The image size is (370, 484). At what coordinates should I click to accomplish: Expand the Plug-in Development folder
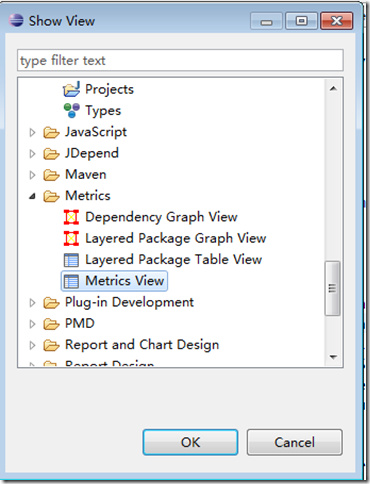(x=32, y=303)
